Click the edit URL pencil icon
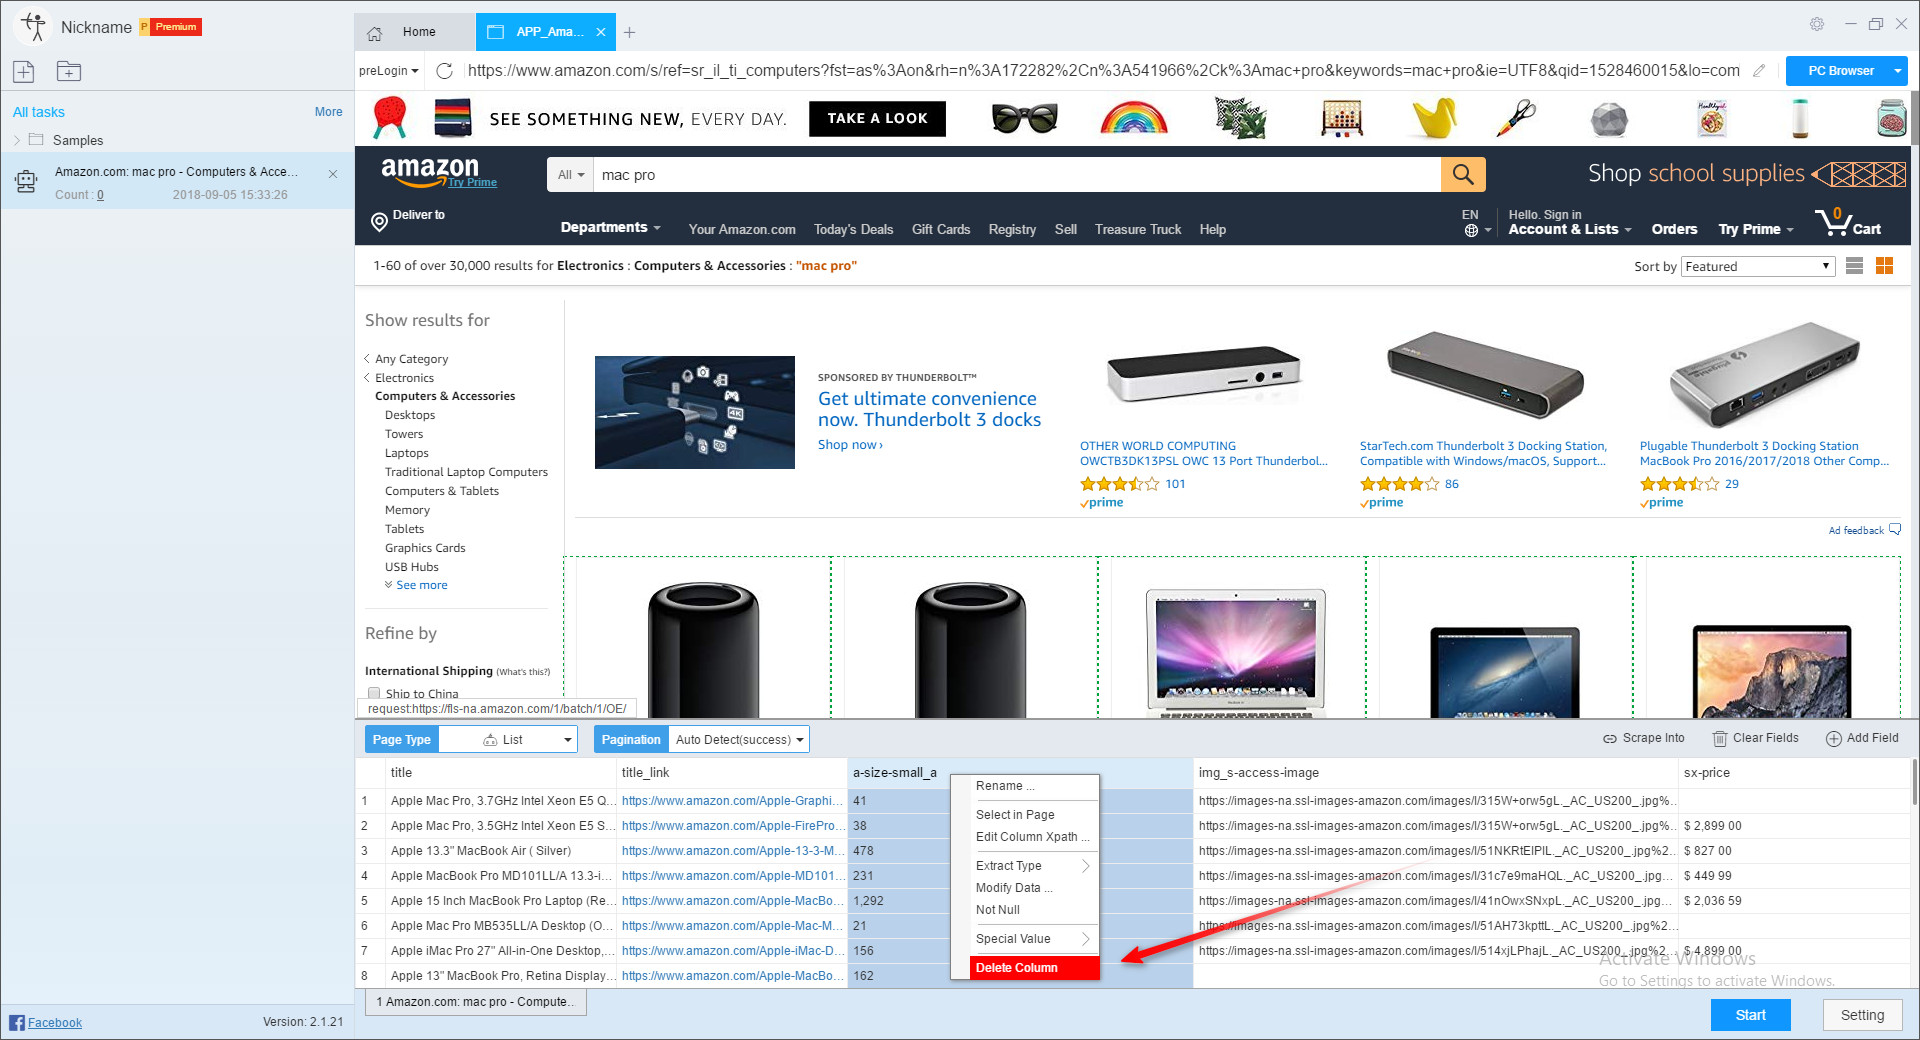1920x1040 pixels. pos(1759,71)
